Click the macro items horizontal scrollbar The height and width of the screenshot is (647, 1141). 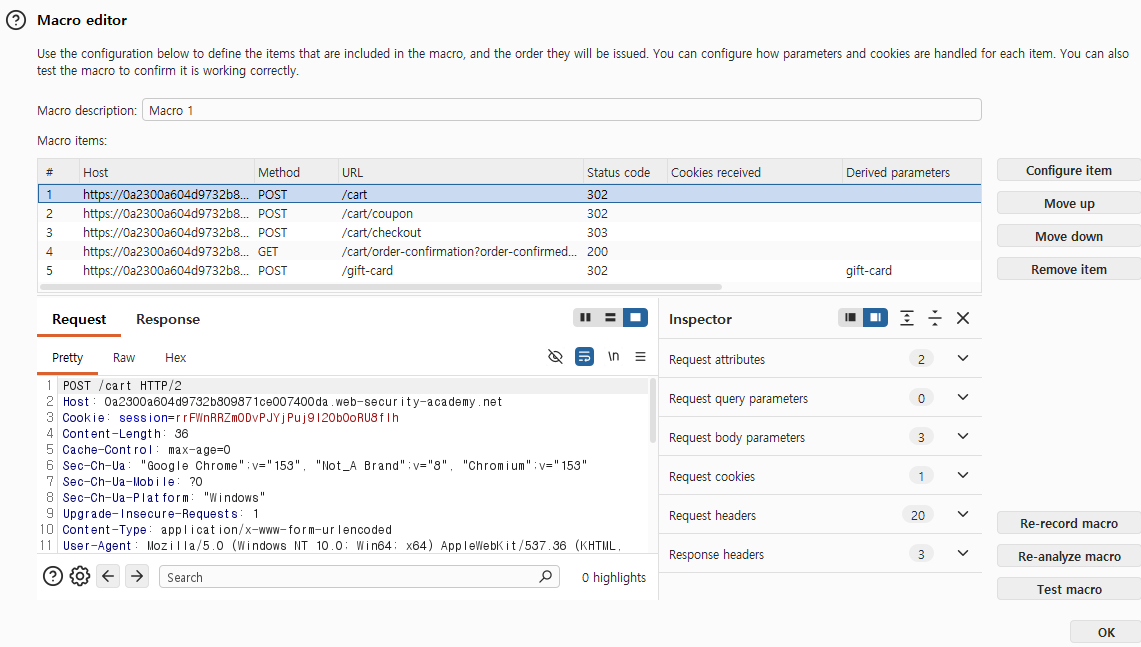pos(381,287)
